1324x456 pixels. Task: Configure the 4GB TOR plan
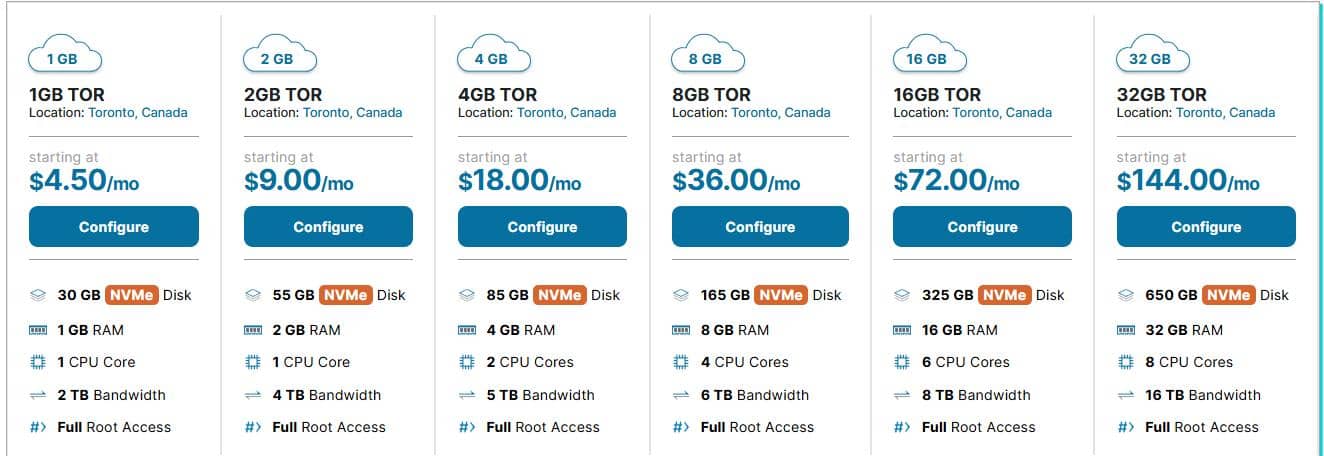pyautogui.click(x=542, y=227)
